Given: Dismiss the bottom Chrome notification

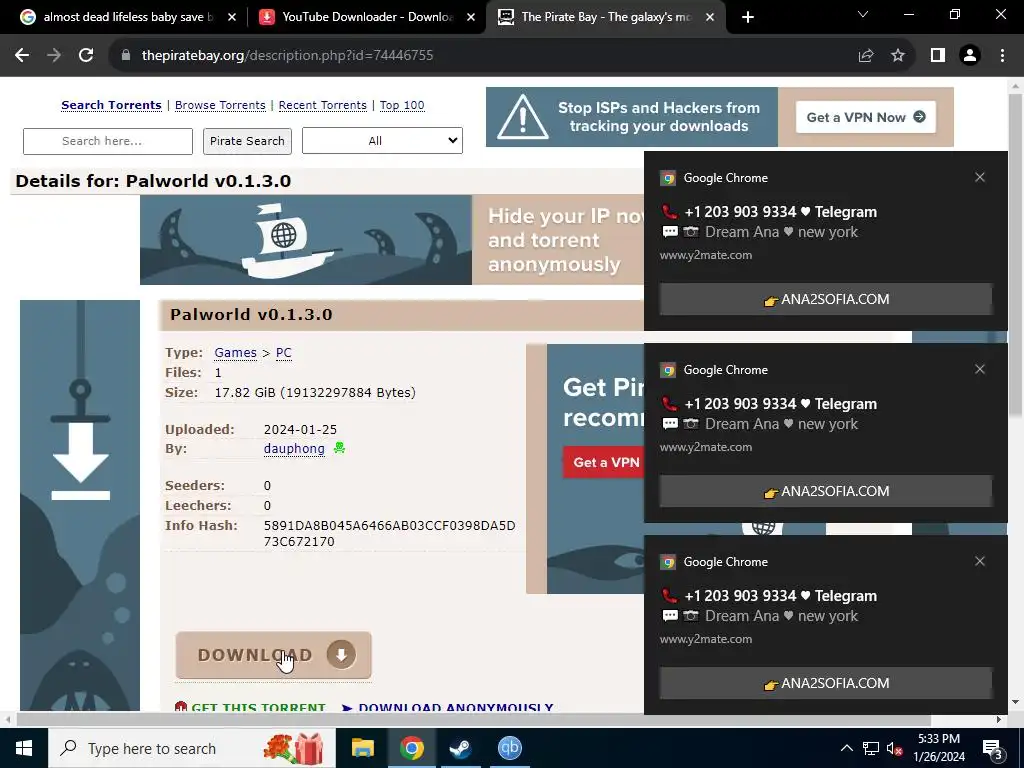Looking at the screenshot, I should 980,561.
